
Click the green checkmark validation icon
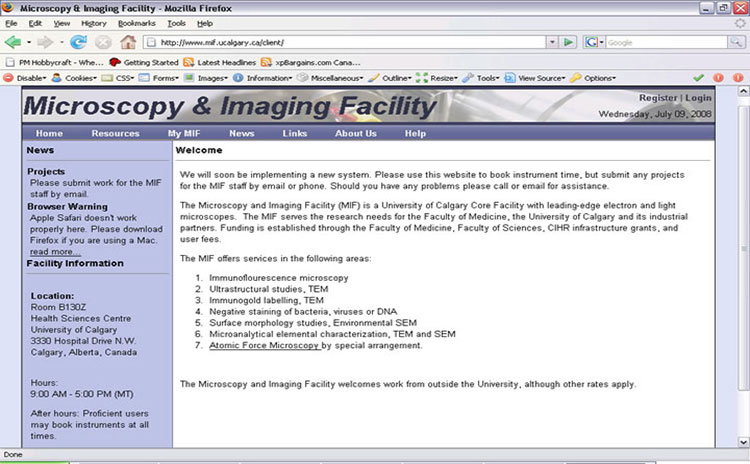[698, 77]
